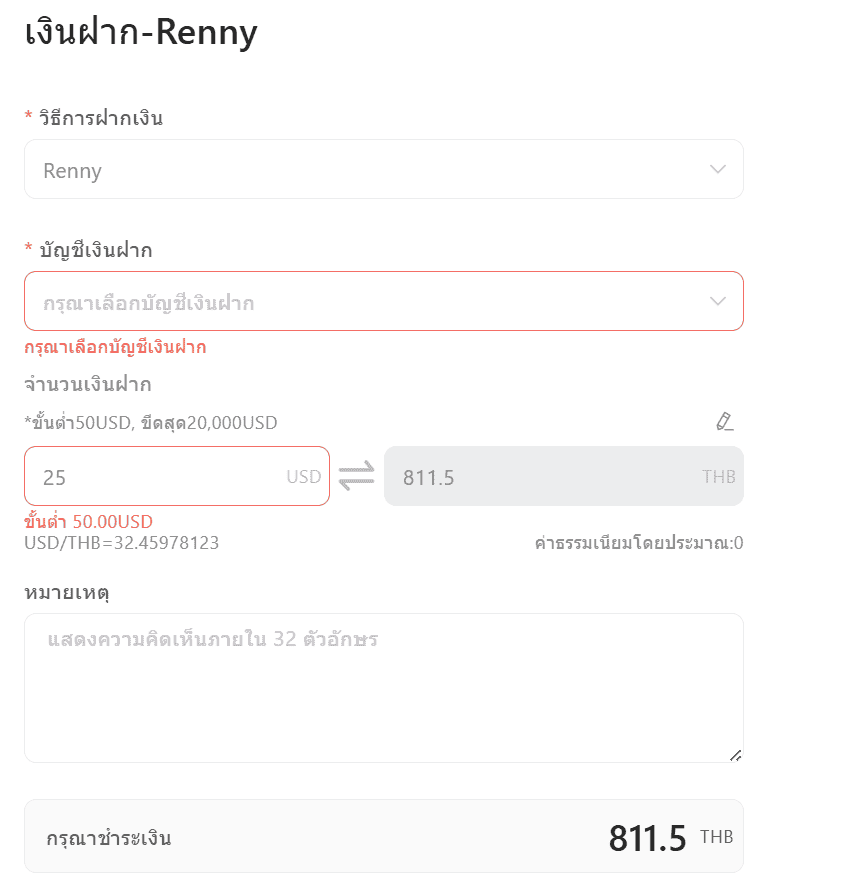Click the resize handle of the remarks box
This screenshot has width=842, height=889.
click(736, 755)
